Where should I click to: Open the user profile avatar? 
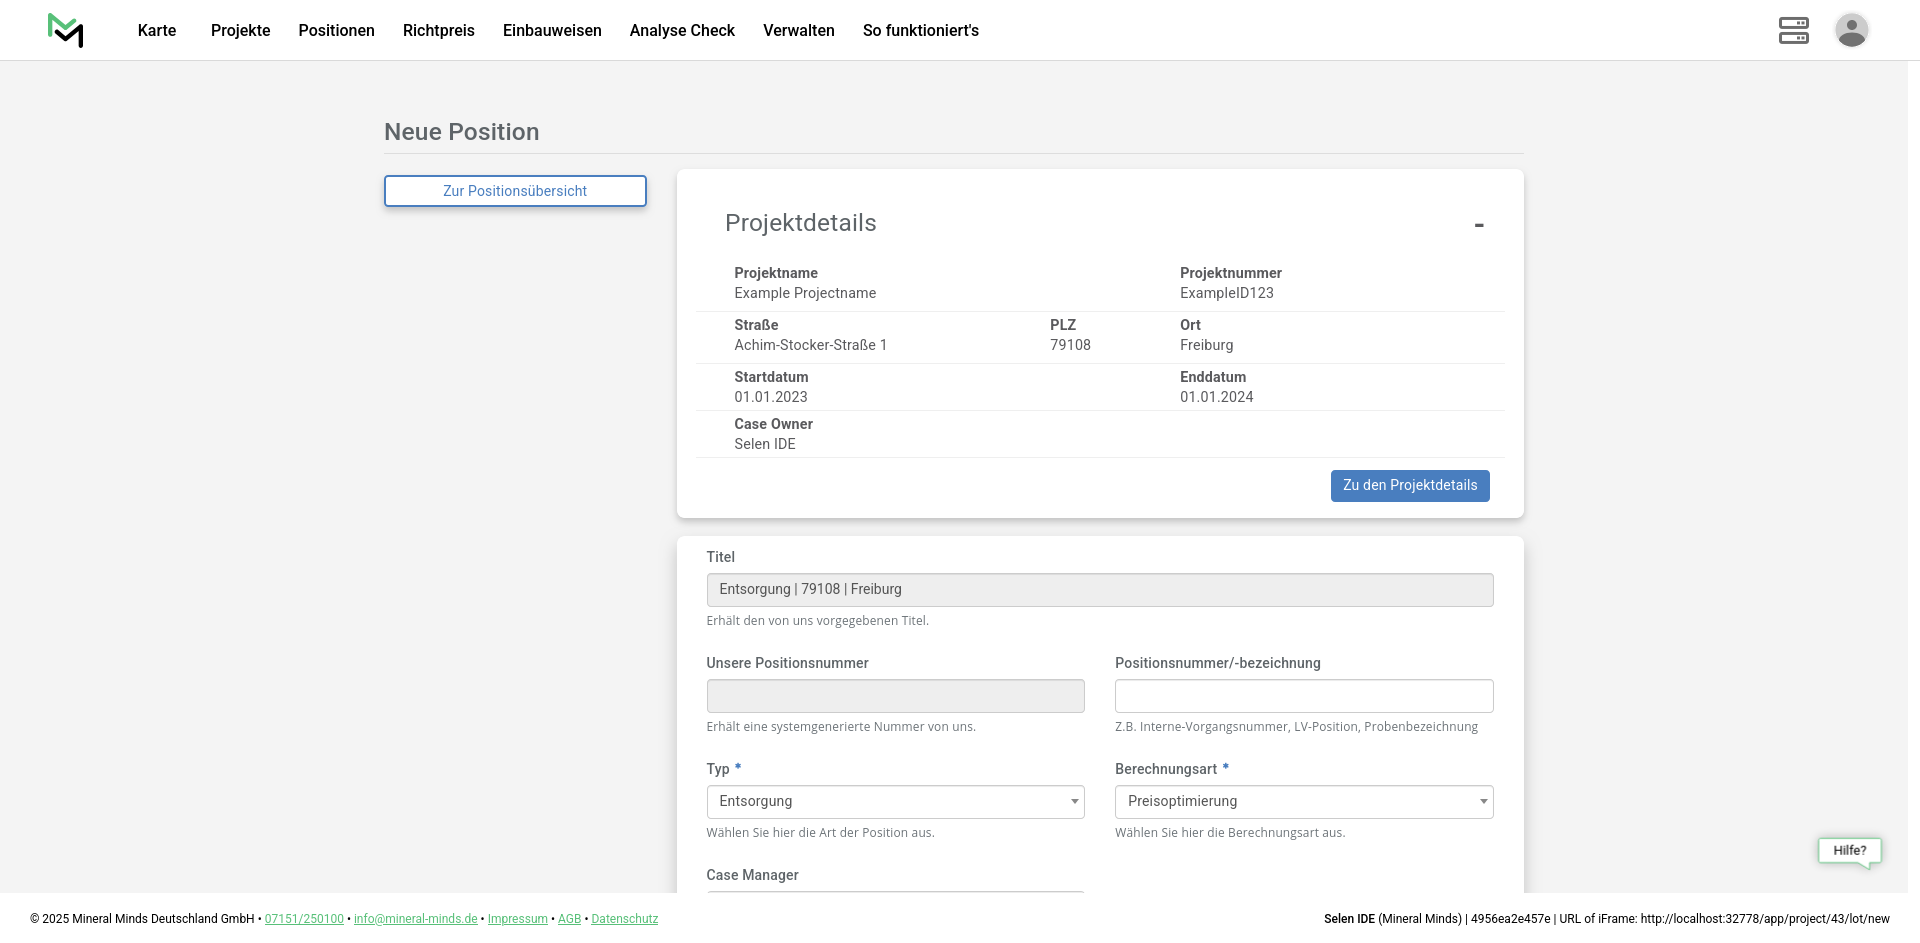(x=1851, y=30)
